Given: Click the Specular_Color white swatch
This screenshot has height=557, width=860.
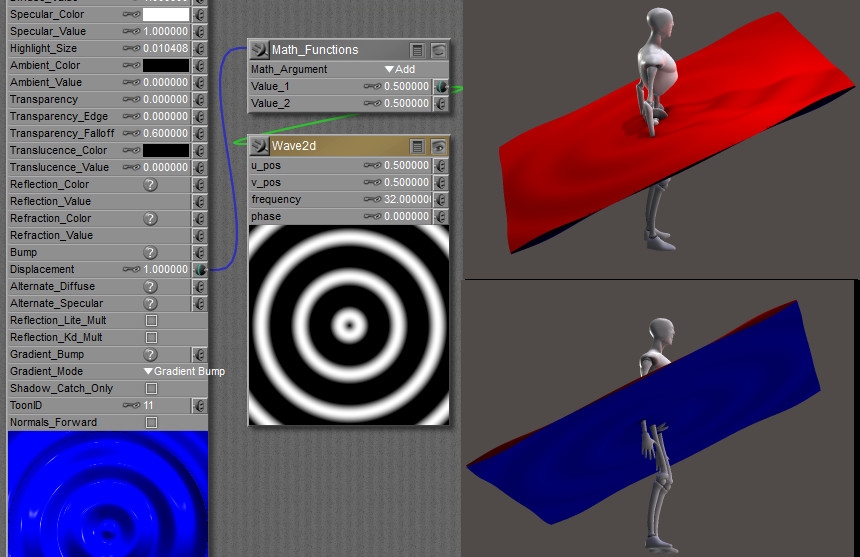Looking at the screenshot, I should pos(166,14).
